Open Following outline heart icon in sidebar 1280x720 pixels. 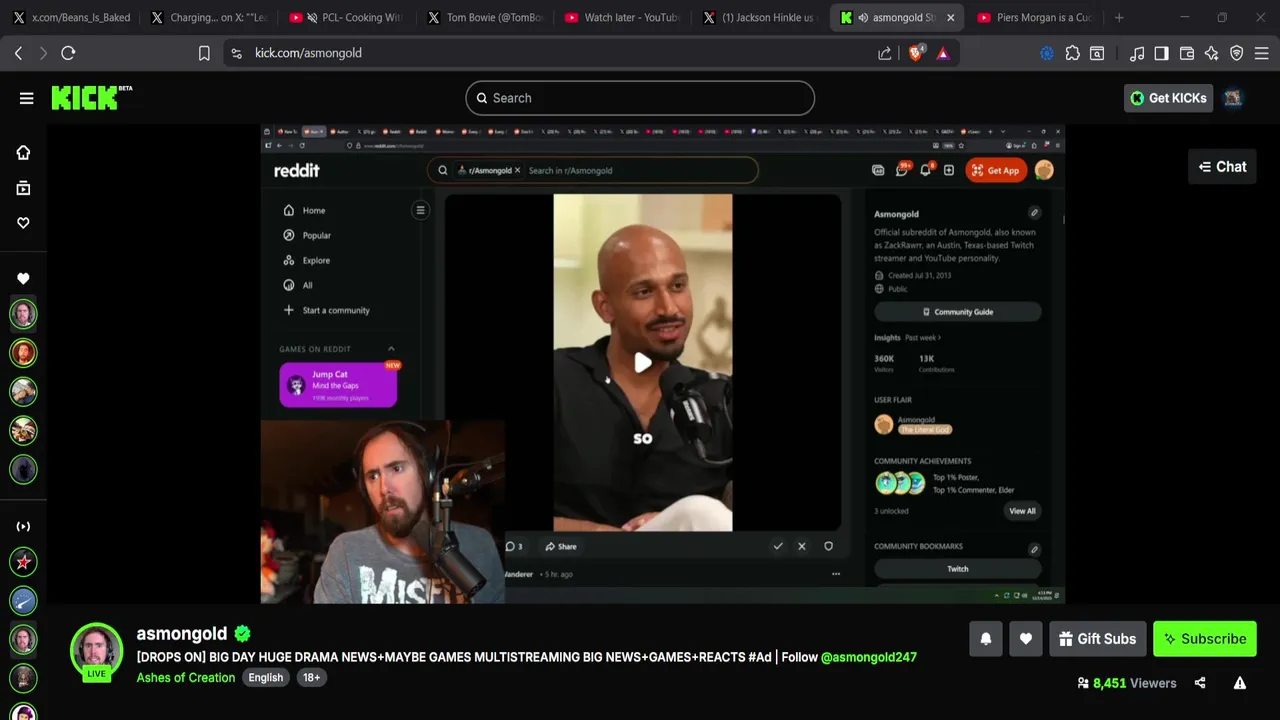click(23, 223)
